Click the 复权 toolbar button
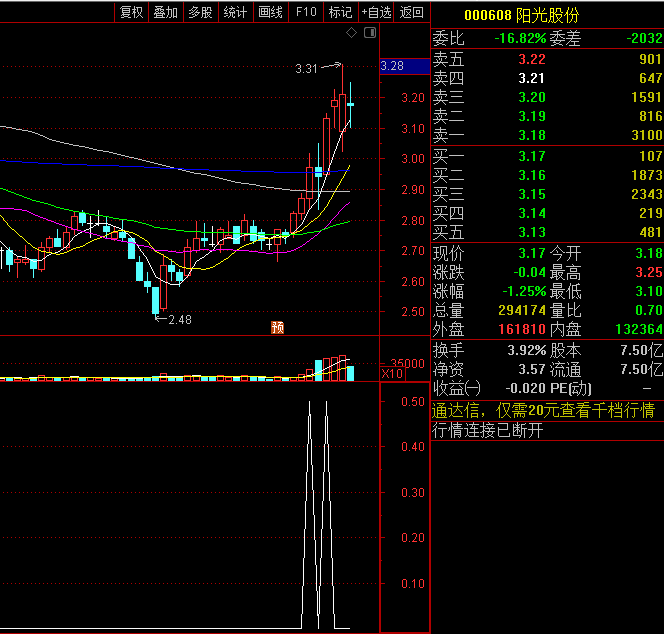The width and height of the screenshot is (664, 634). point(131,12)
